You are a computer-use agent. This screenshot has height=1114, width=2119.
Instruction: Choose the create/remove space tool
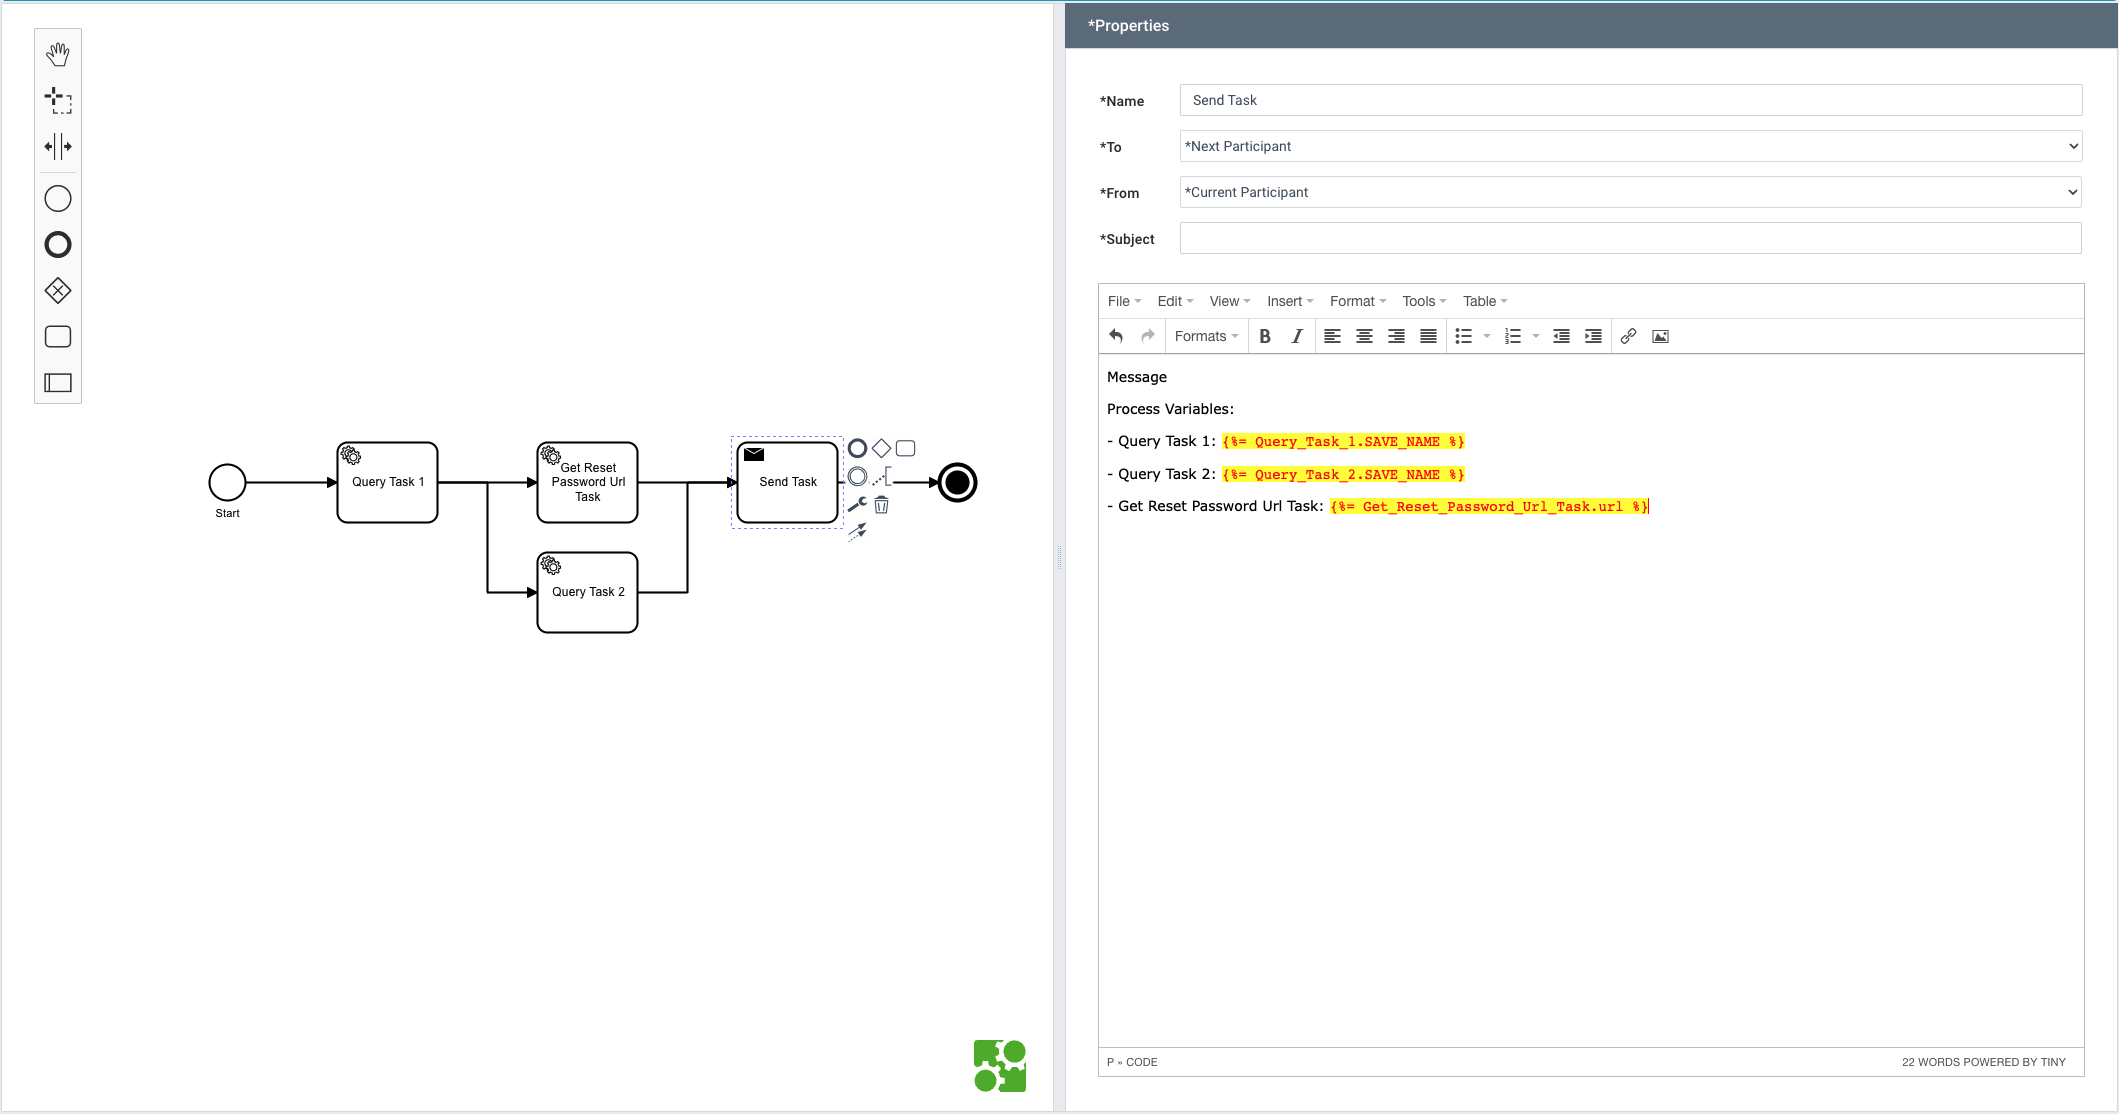click(58, 146)
